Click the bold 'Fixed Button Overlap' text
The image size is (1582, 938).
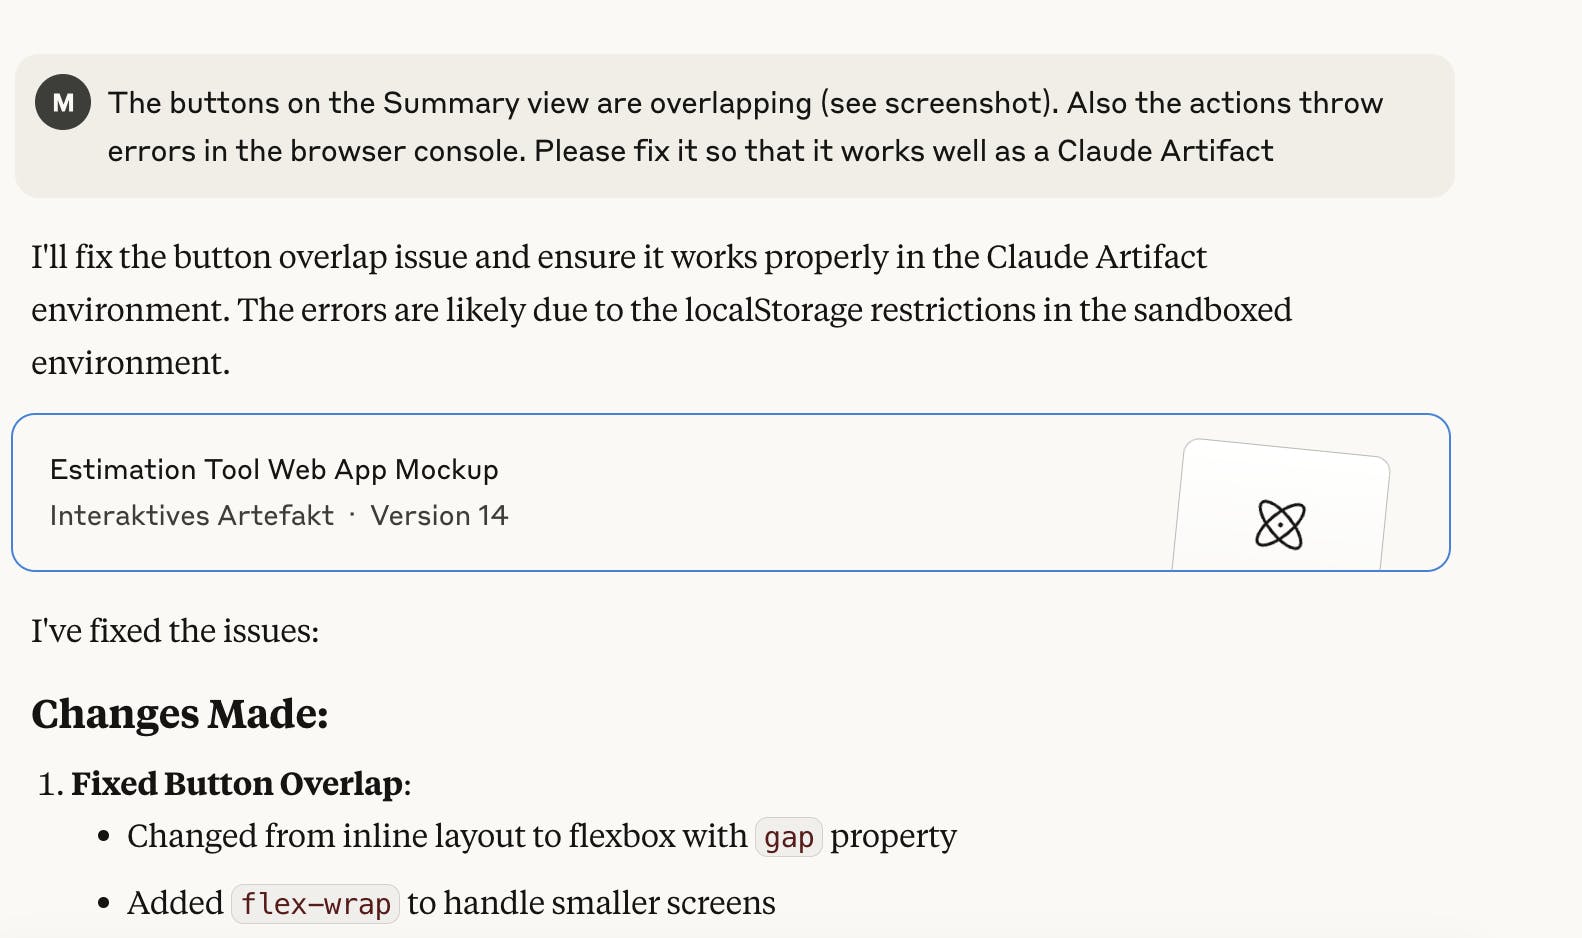pyautogui.click(x=237, y=783)
